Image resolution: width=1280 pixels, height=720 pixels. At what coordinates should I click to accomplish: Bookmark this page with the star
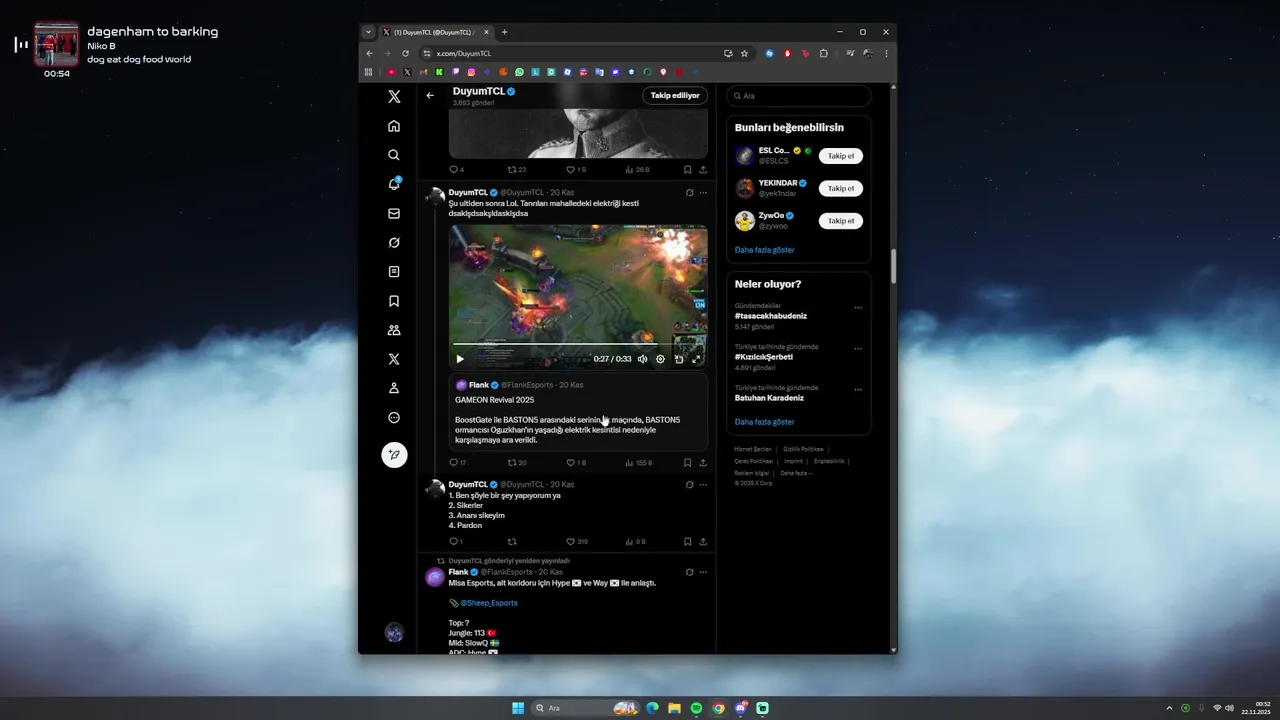(744, 53)
